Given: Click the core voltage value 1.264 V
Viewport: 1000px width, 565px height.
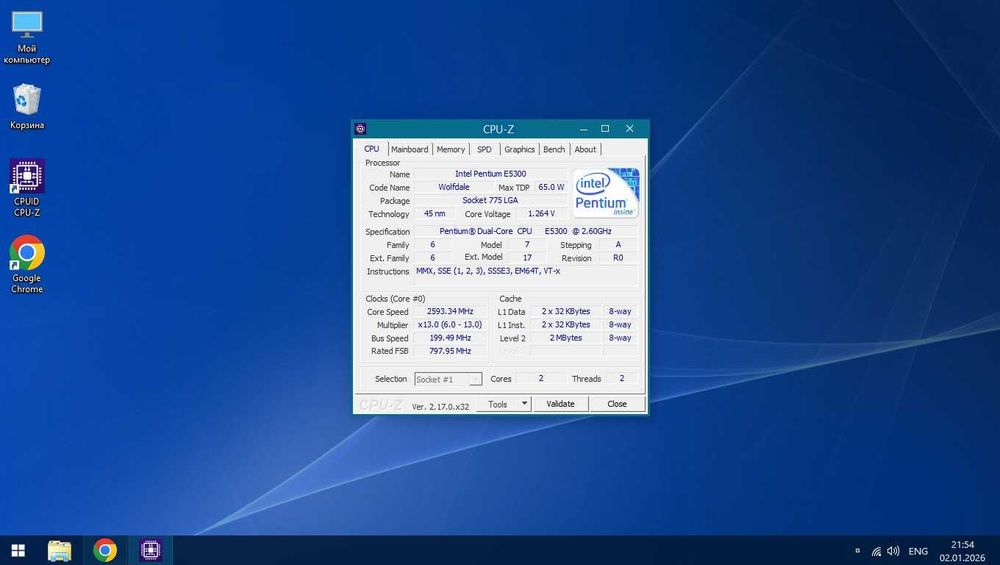Looking at the screenshot, I should [x=541, y=214].
